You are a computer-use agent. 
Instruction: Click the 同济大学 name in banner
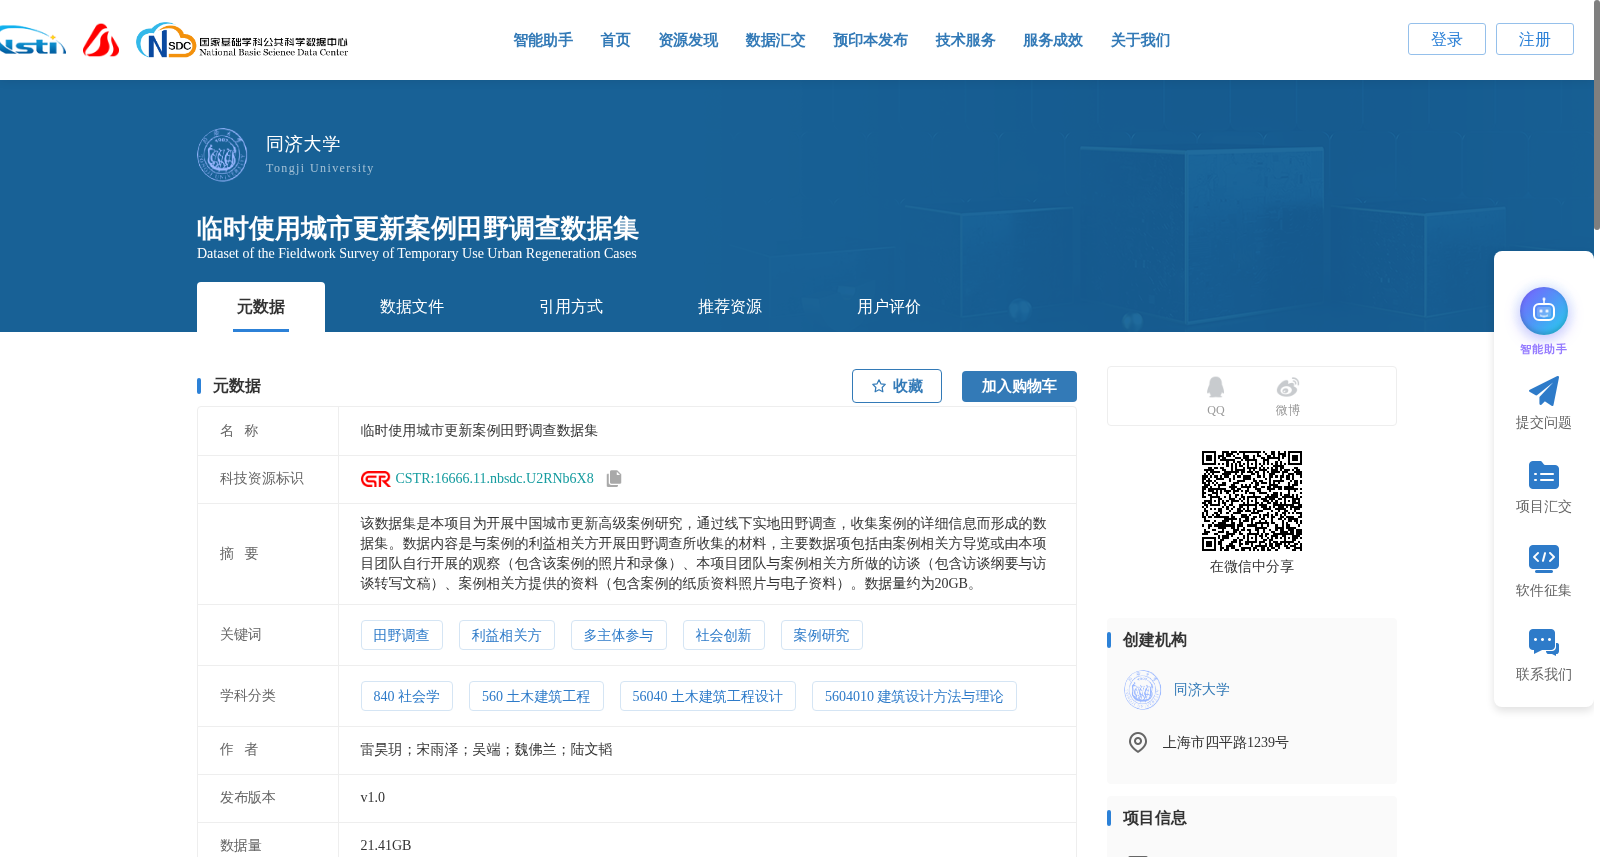(303, 144)
